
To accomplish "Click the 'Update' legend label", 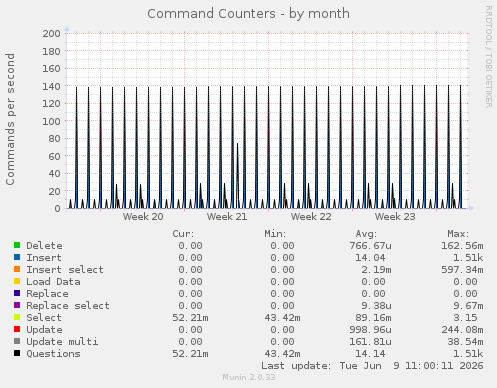I will [44, 330].
